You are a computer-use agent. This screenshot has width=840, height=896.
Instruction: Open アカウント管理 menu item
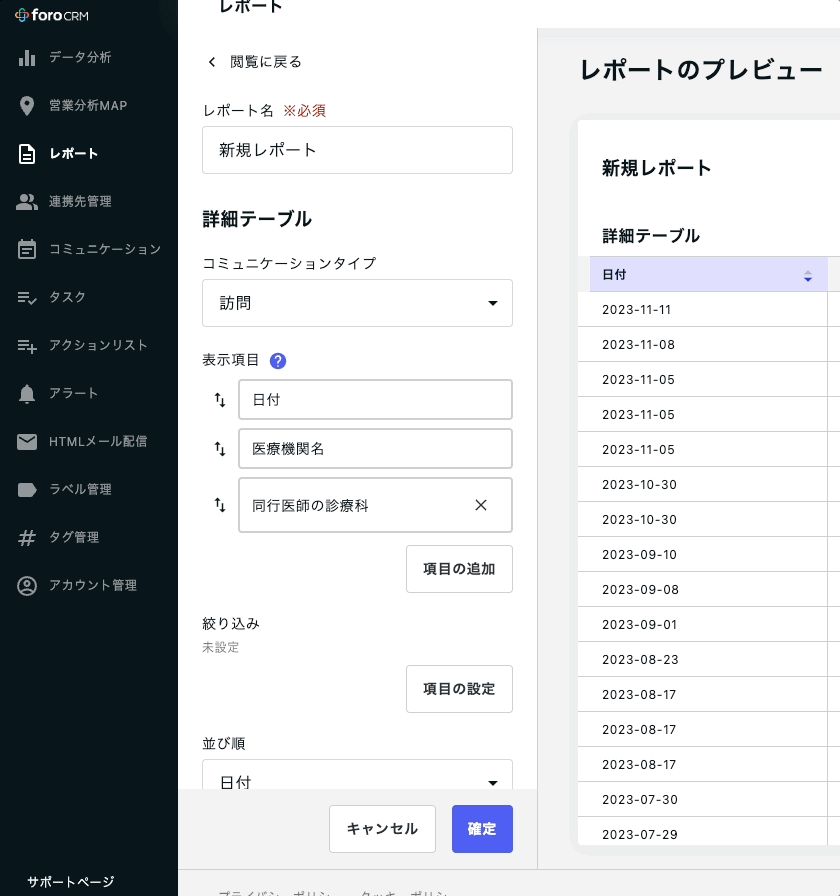tap(93, 585)
